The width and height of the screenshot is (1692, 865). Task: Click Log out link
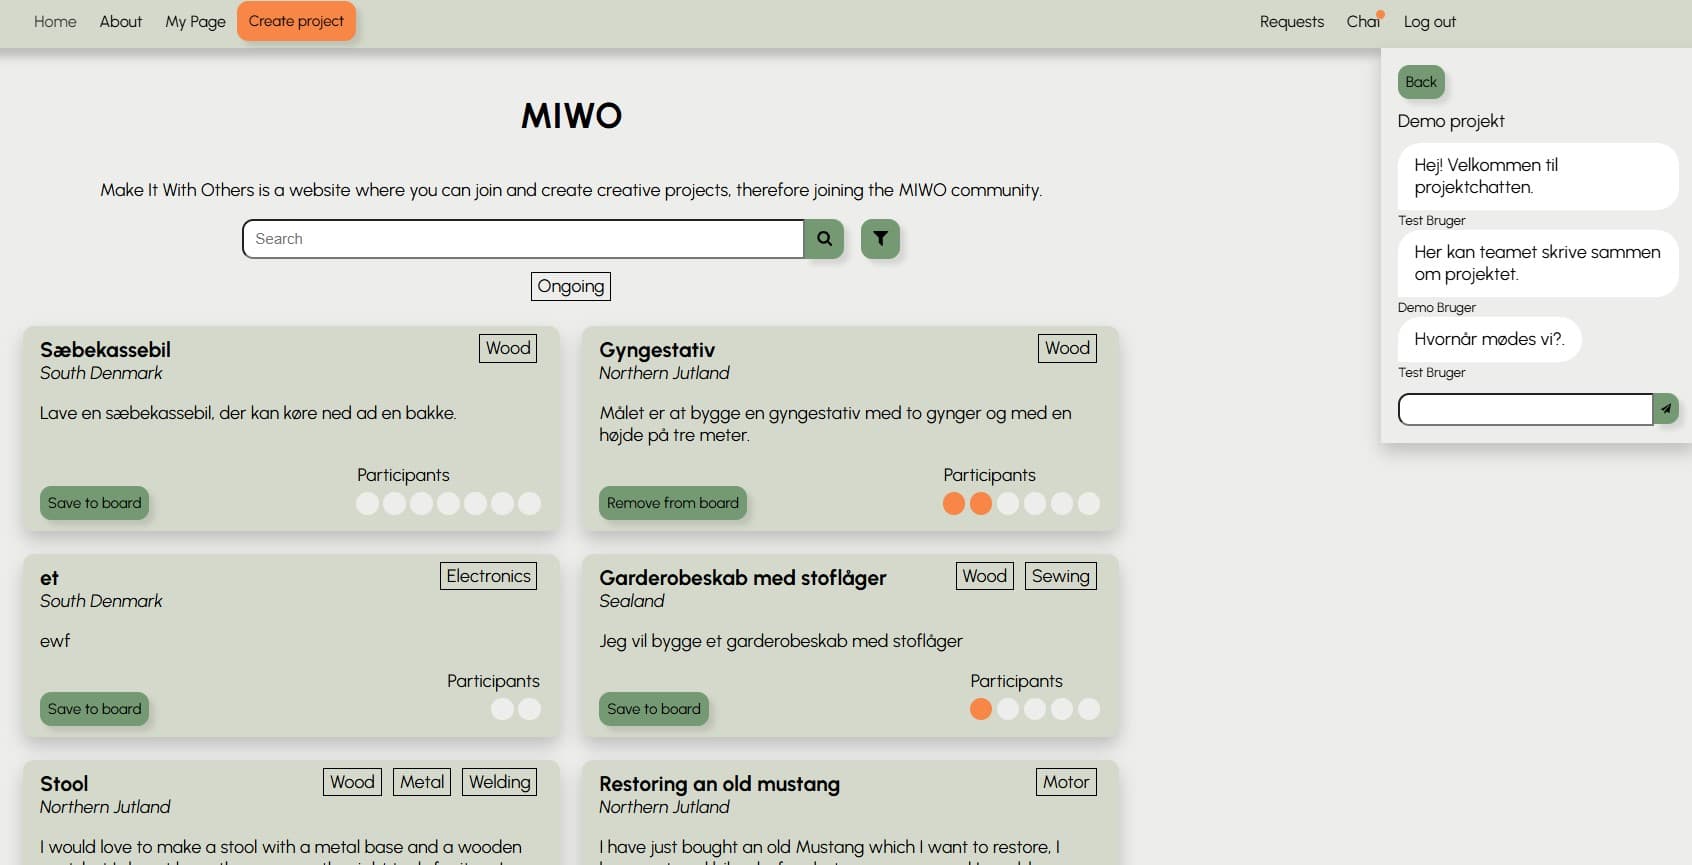pyautogui.click(x=1429, y=21)
